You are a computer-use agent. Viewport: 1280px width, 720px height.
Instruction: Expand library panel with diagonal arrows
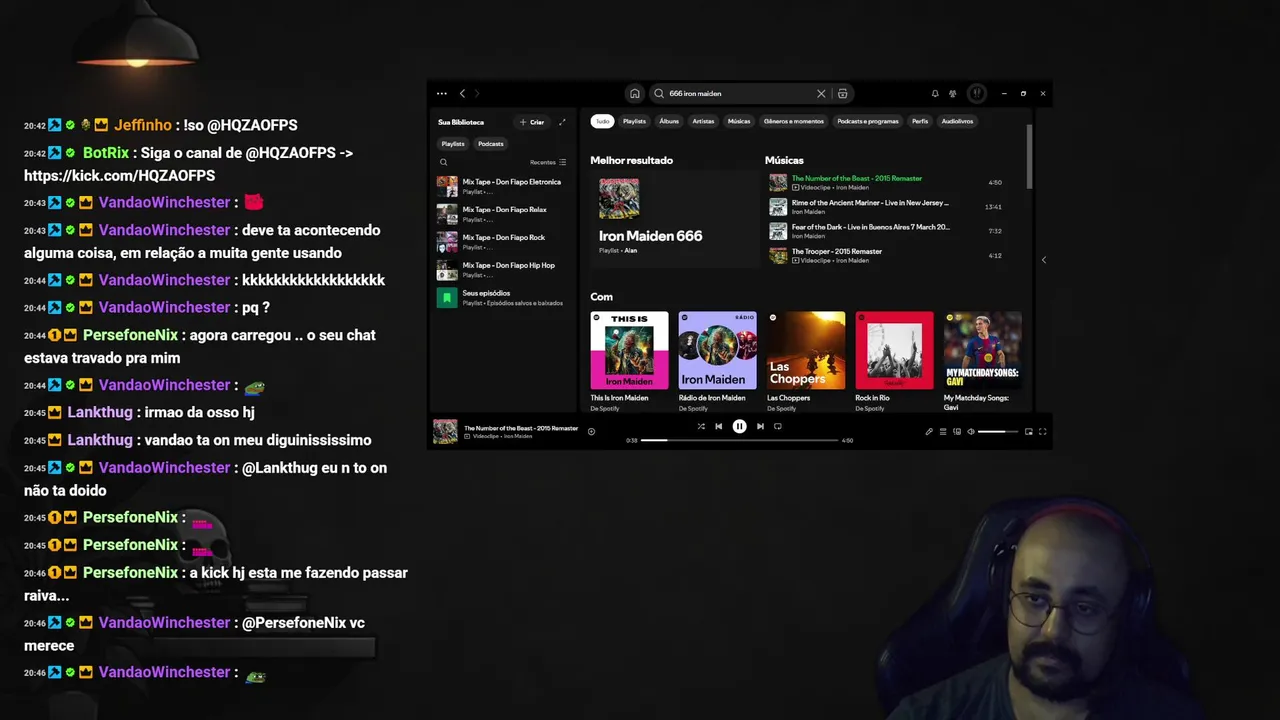click(562, 122)
